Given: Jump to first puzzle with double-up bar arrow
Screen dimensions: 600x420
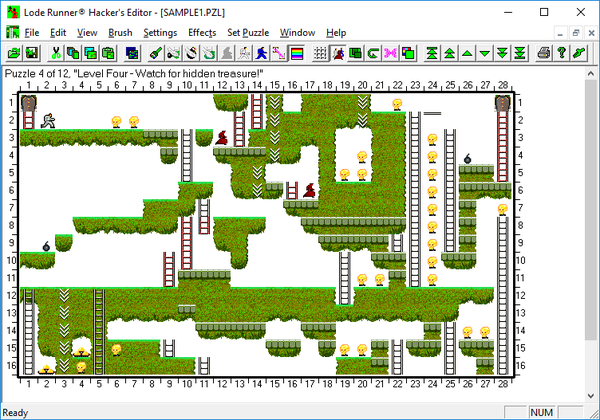Looking at the screenshot, I should coord(431,53).
